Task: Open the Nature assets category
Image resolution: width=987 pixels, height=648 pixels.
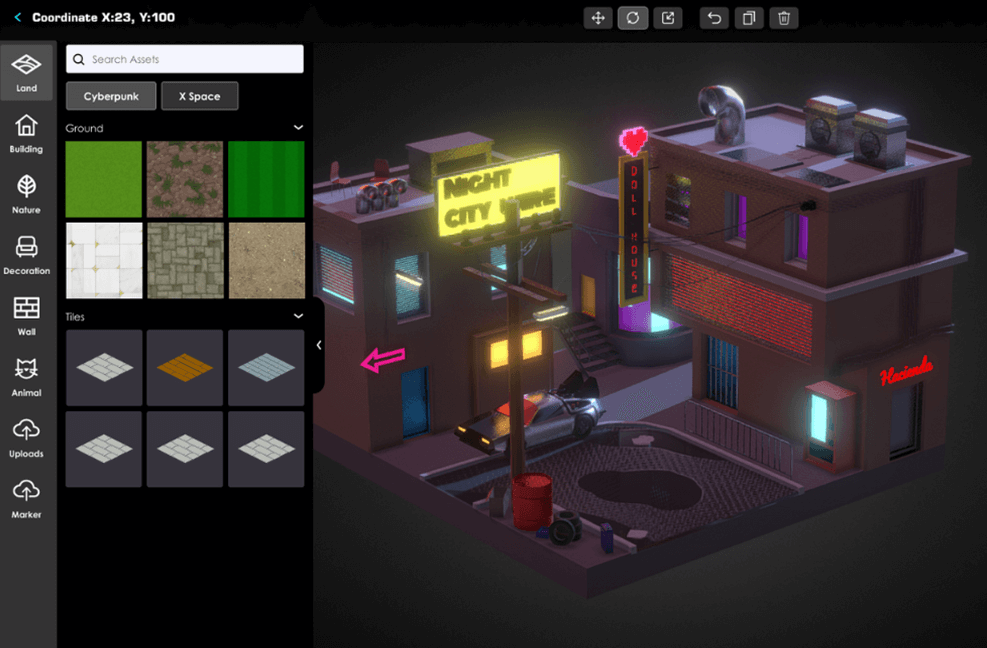Action: (27, 194)
